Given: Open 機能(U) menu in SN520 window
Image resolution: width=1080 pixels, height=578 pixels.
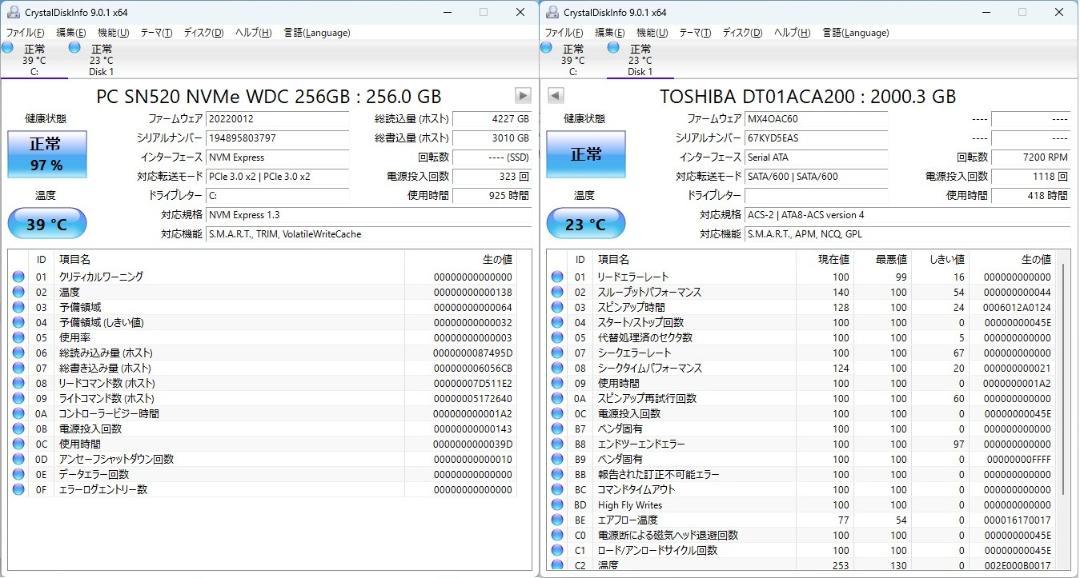Looking at the screenshot, I should click(114, 32).
